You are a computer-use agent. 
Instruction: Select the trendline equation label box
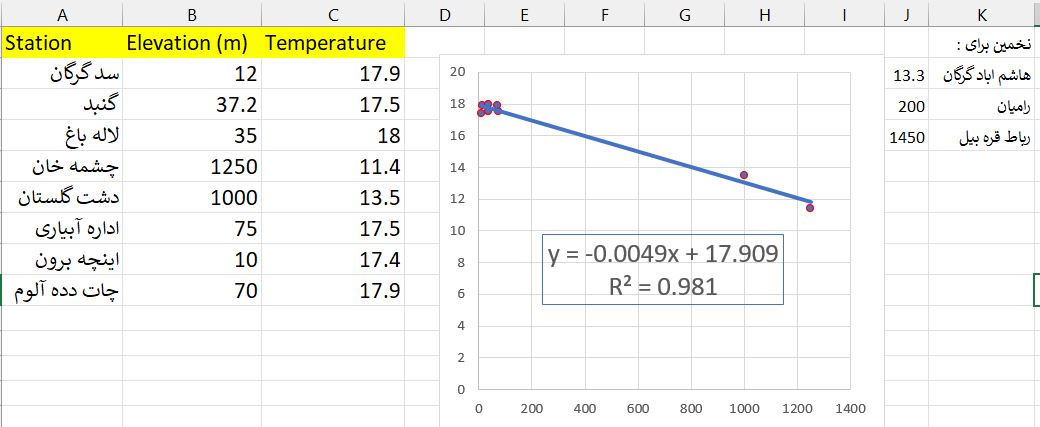pyautogui.click(x=662, y=270)
